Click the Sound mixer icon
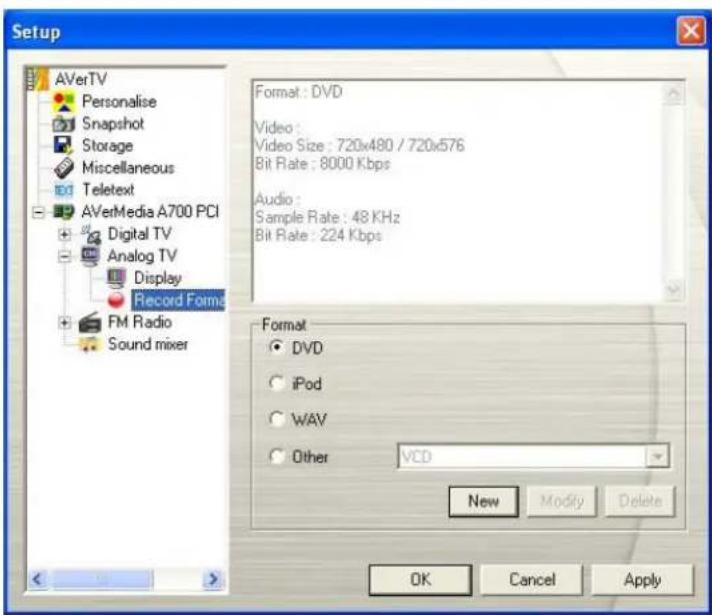 pyautogui.click(x=90, y=344)
